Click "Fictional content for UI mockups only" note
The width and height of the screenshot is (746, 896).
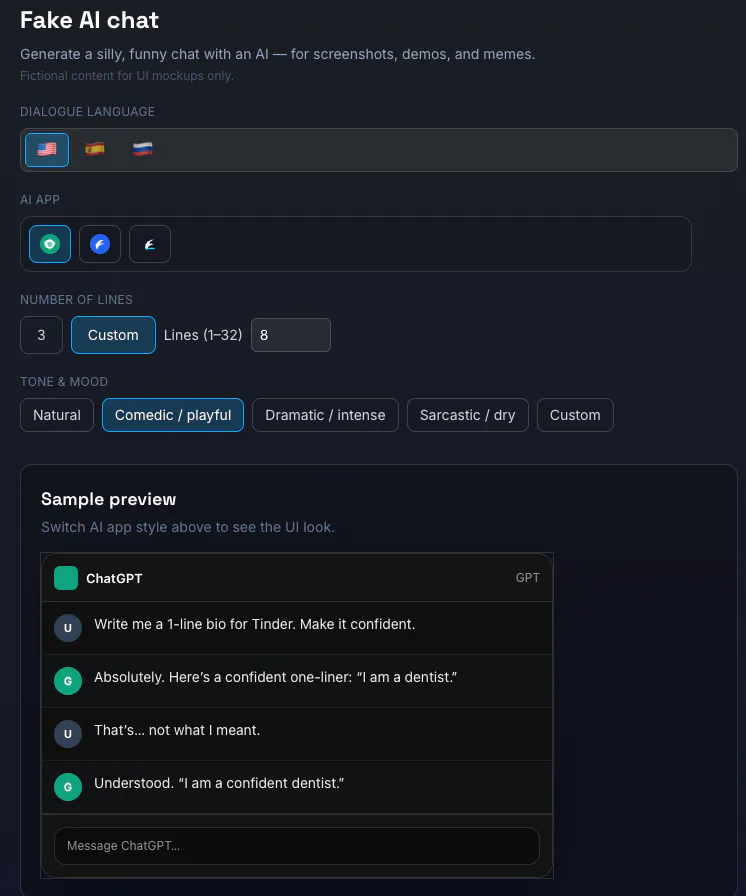point(127,75)
